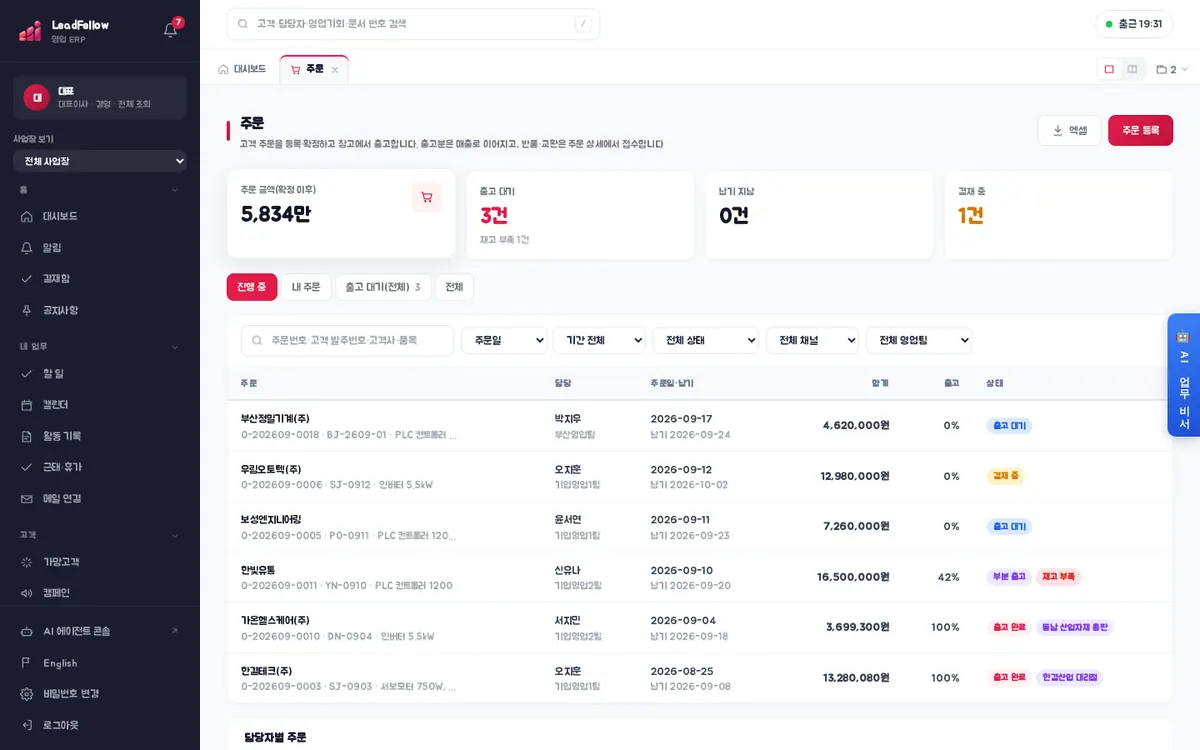
Task: Click the 결재 중 status badge for 우림오토텍
Action: [x=1005, y=476]
